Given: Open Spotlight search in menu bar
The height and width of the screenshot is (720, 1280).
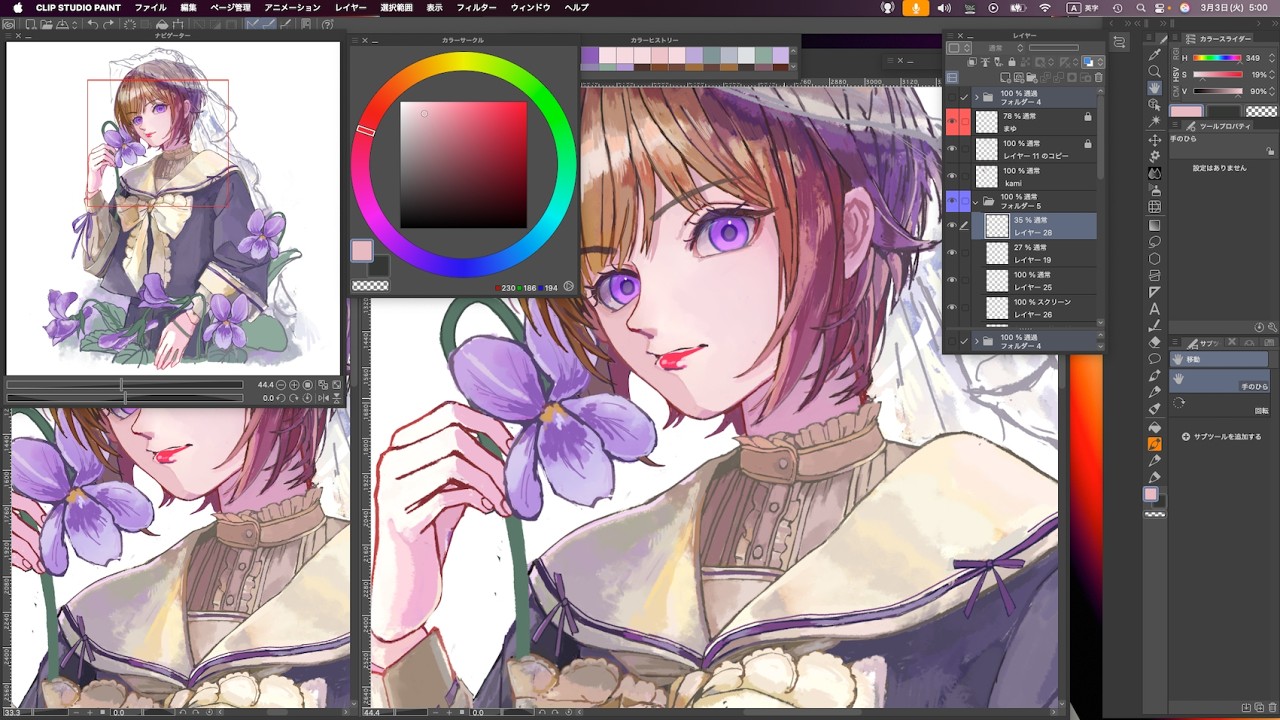Looking at the screenshot, I should point(1140,7).
